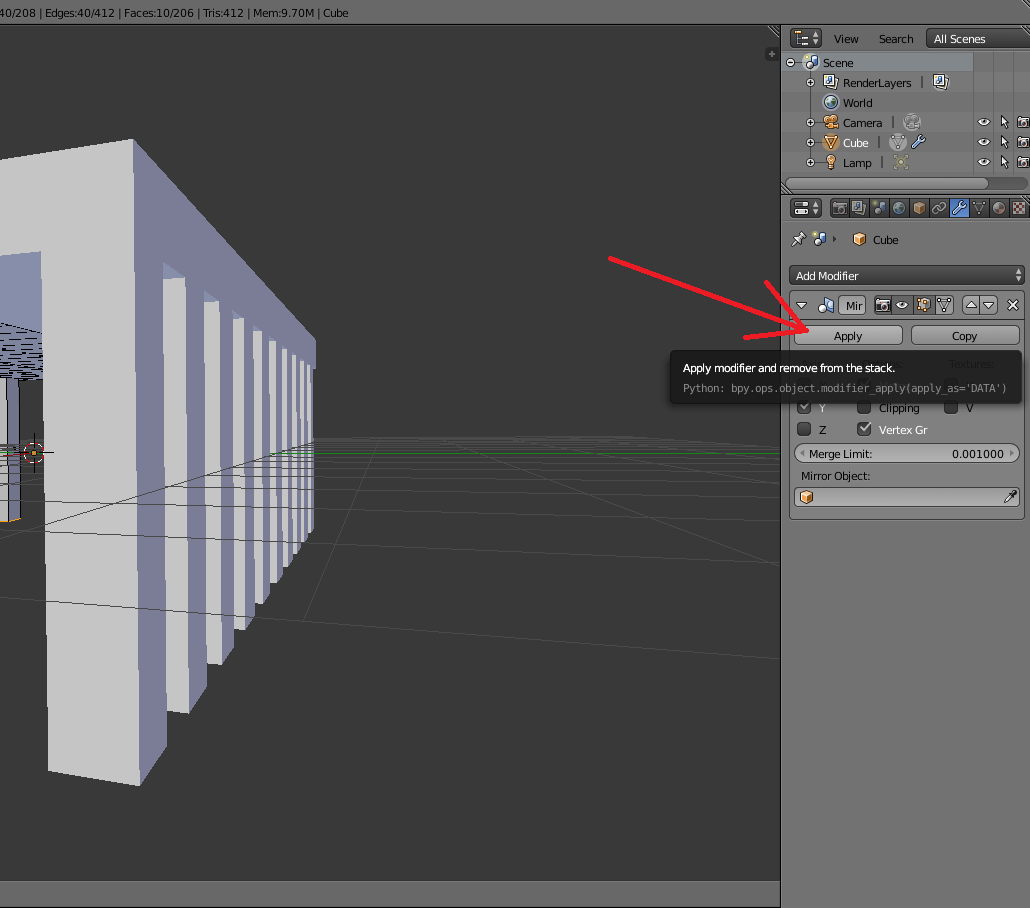
Task: Open the Render properties tab (camera icon)
Action: (x=840, y=208)
